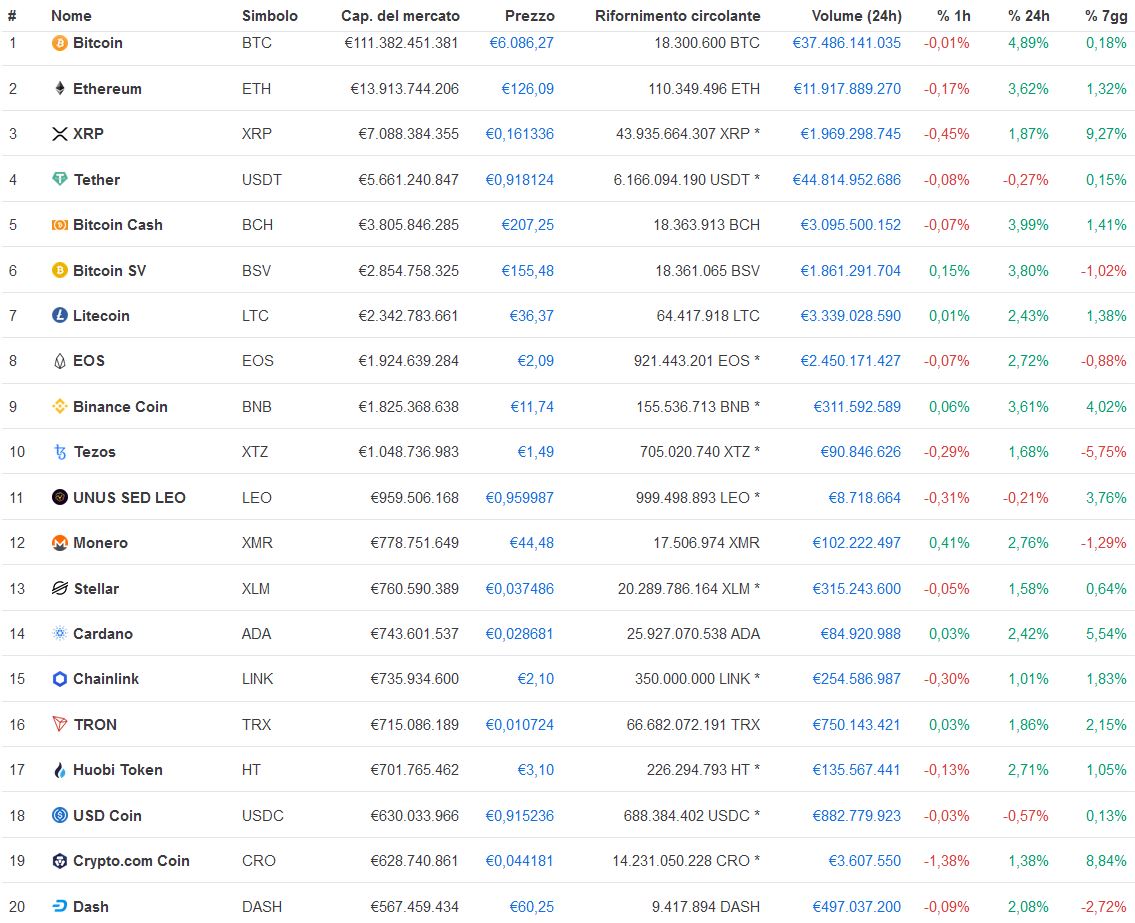
Task: Select Cardano market cap €743.601.537
Action: pyautogui.click(x=415, y=633)
